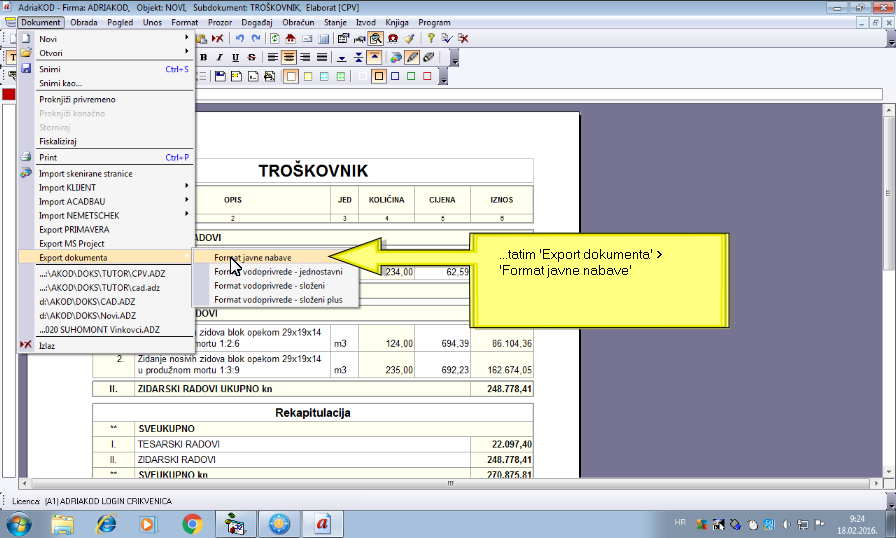This screenshot has width=896, height=538.
Task: Click the empty formula input field
Action: point(539,94)
